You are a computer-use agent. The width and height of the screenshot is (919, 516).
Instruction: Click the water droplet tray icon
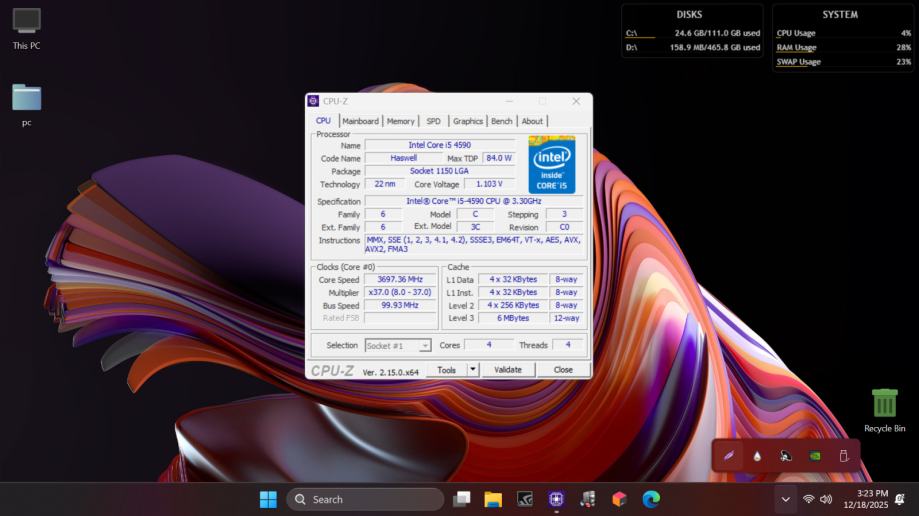(x=757, y=456)
